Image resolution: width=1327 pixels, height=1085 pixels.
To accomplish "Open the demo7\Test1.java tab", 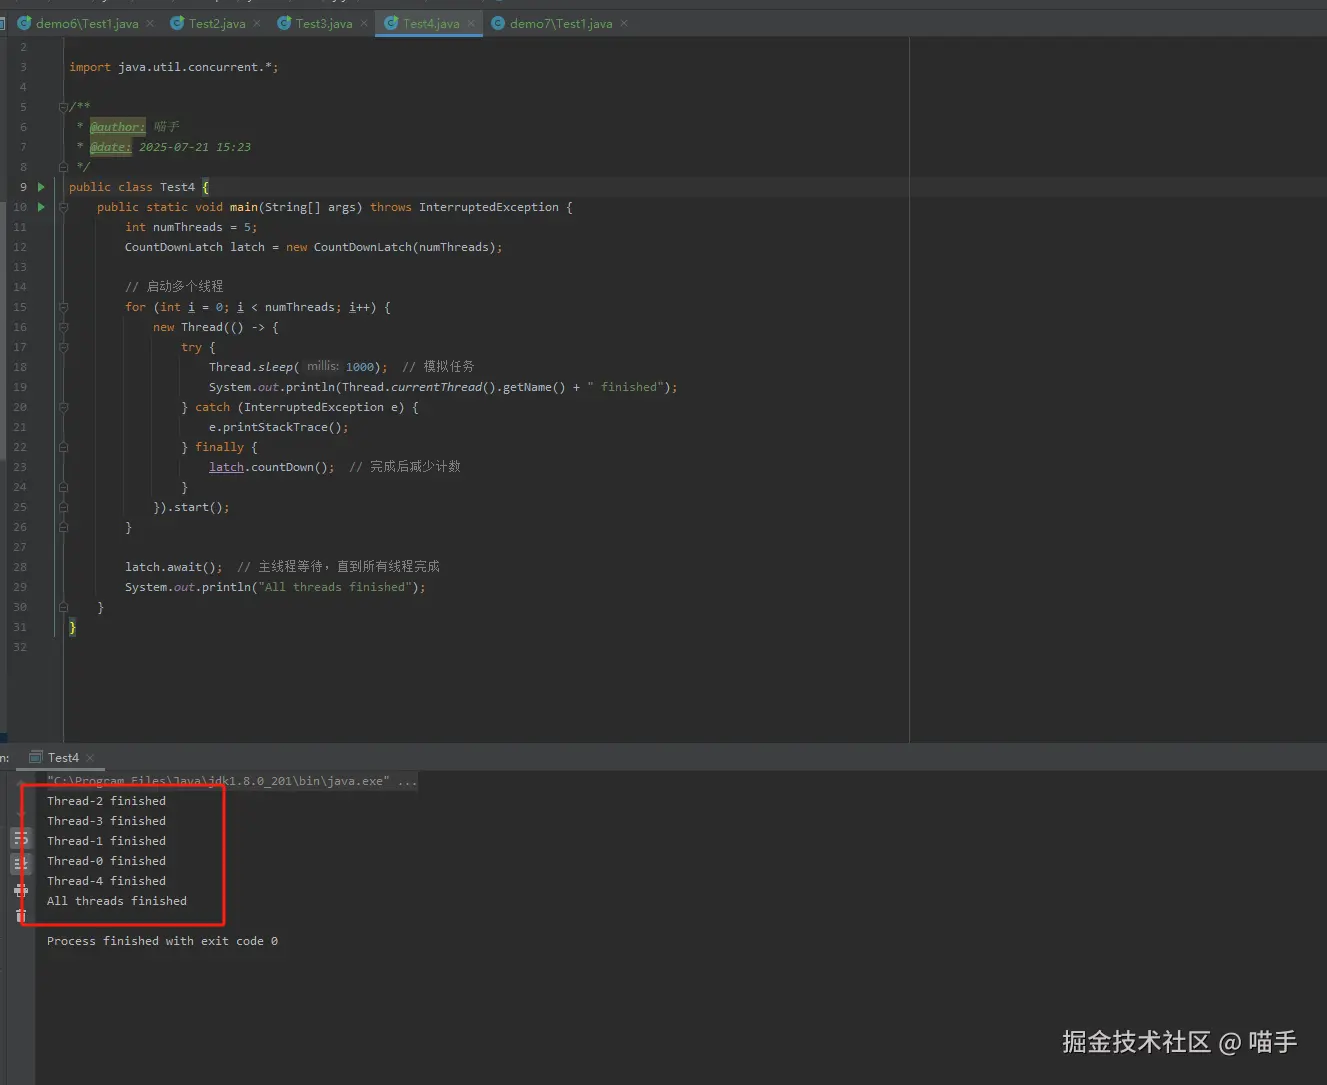I will [561, 23].
